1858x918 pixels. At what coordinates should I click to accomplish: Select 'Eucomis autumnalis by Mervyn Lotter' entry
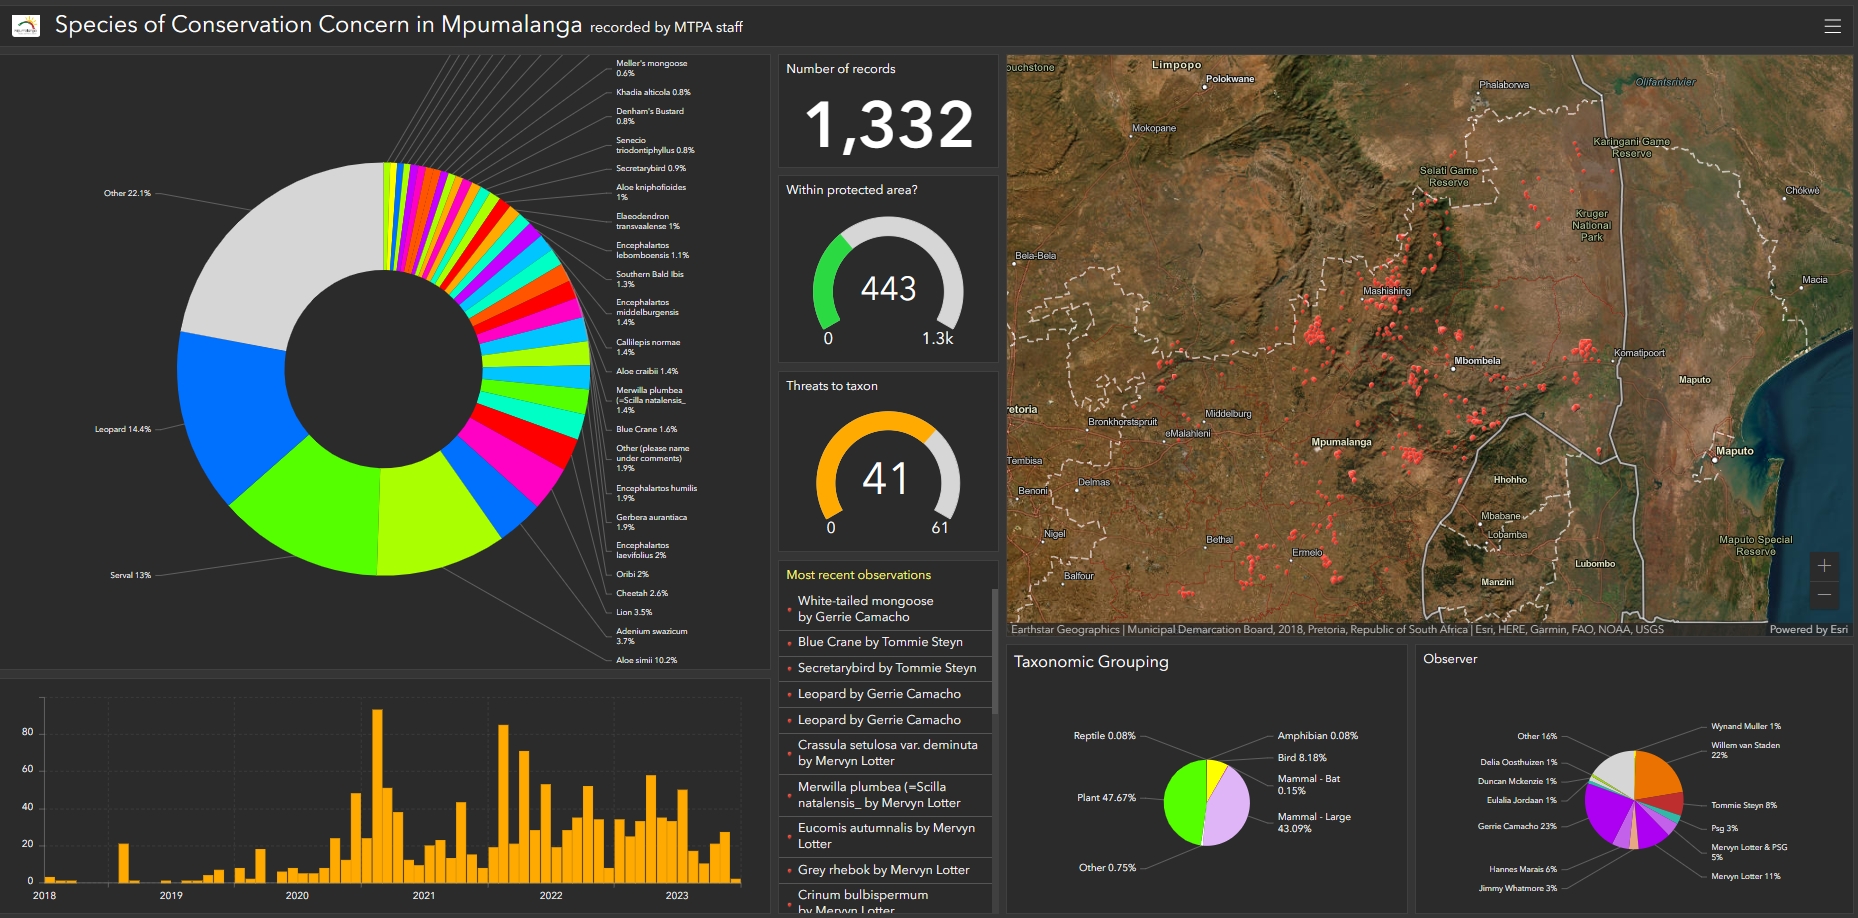884,836
